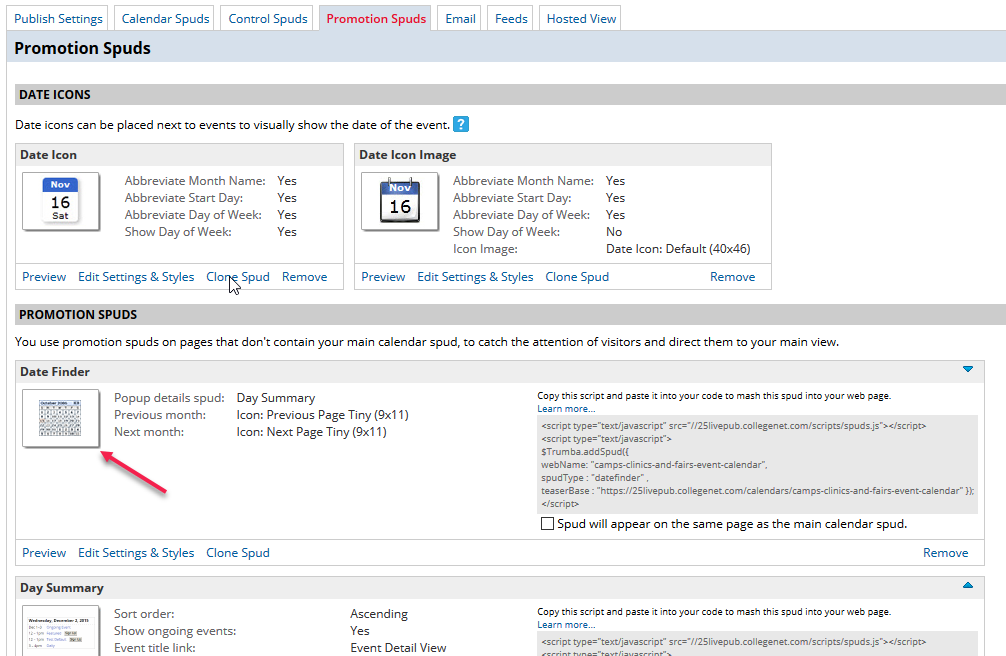Clone the Date Finder spud

tap(238, 553)
